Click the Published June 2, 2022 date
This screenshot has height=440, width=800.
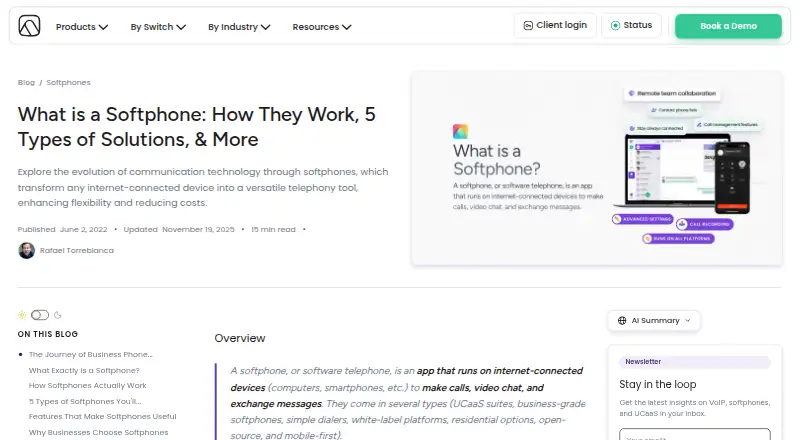coord(63,229)
